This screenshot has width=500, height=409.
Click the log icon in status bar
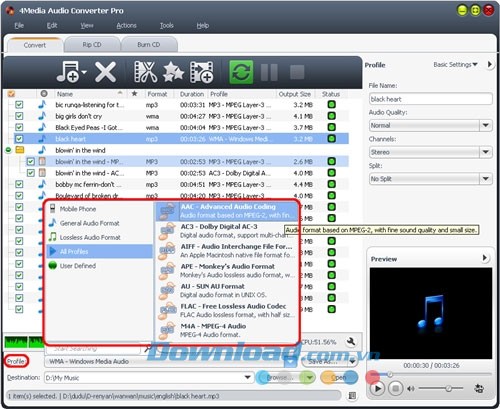point(352,396)
